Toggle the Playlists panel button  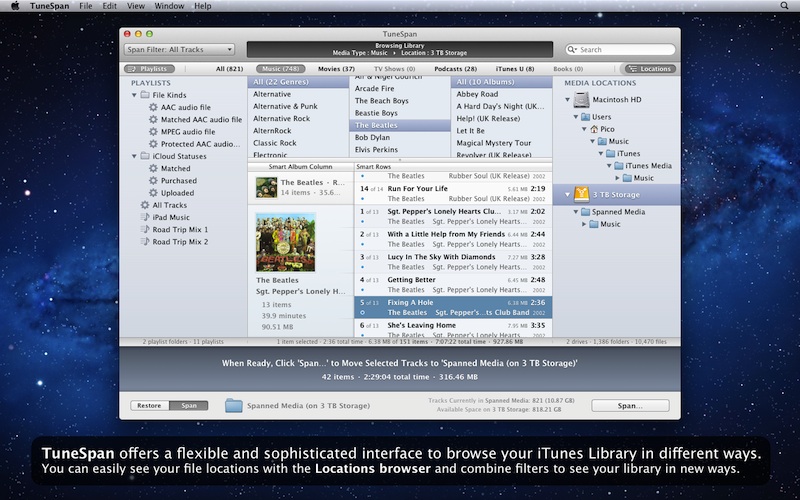tap(149, 69)
